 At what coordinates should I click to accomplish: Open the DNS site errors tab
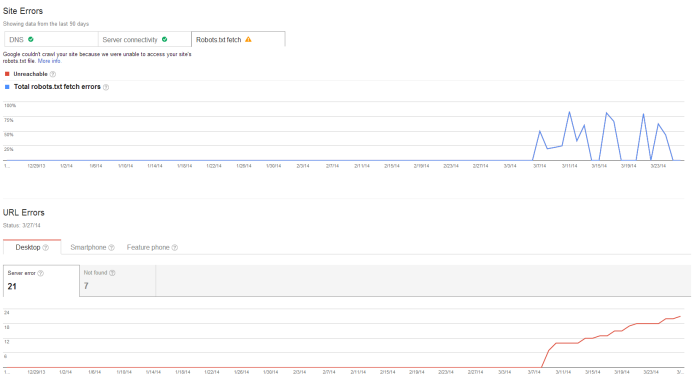click(51, 39)
